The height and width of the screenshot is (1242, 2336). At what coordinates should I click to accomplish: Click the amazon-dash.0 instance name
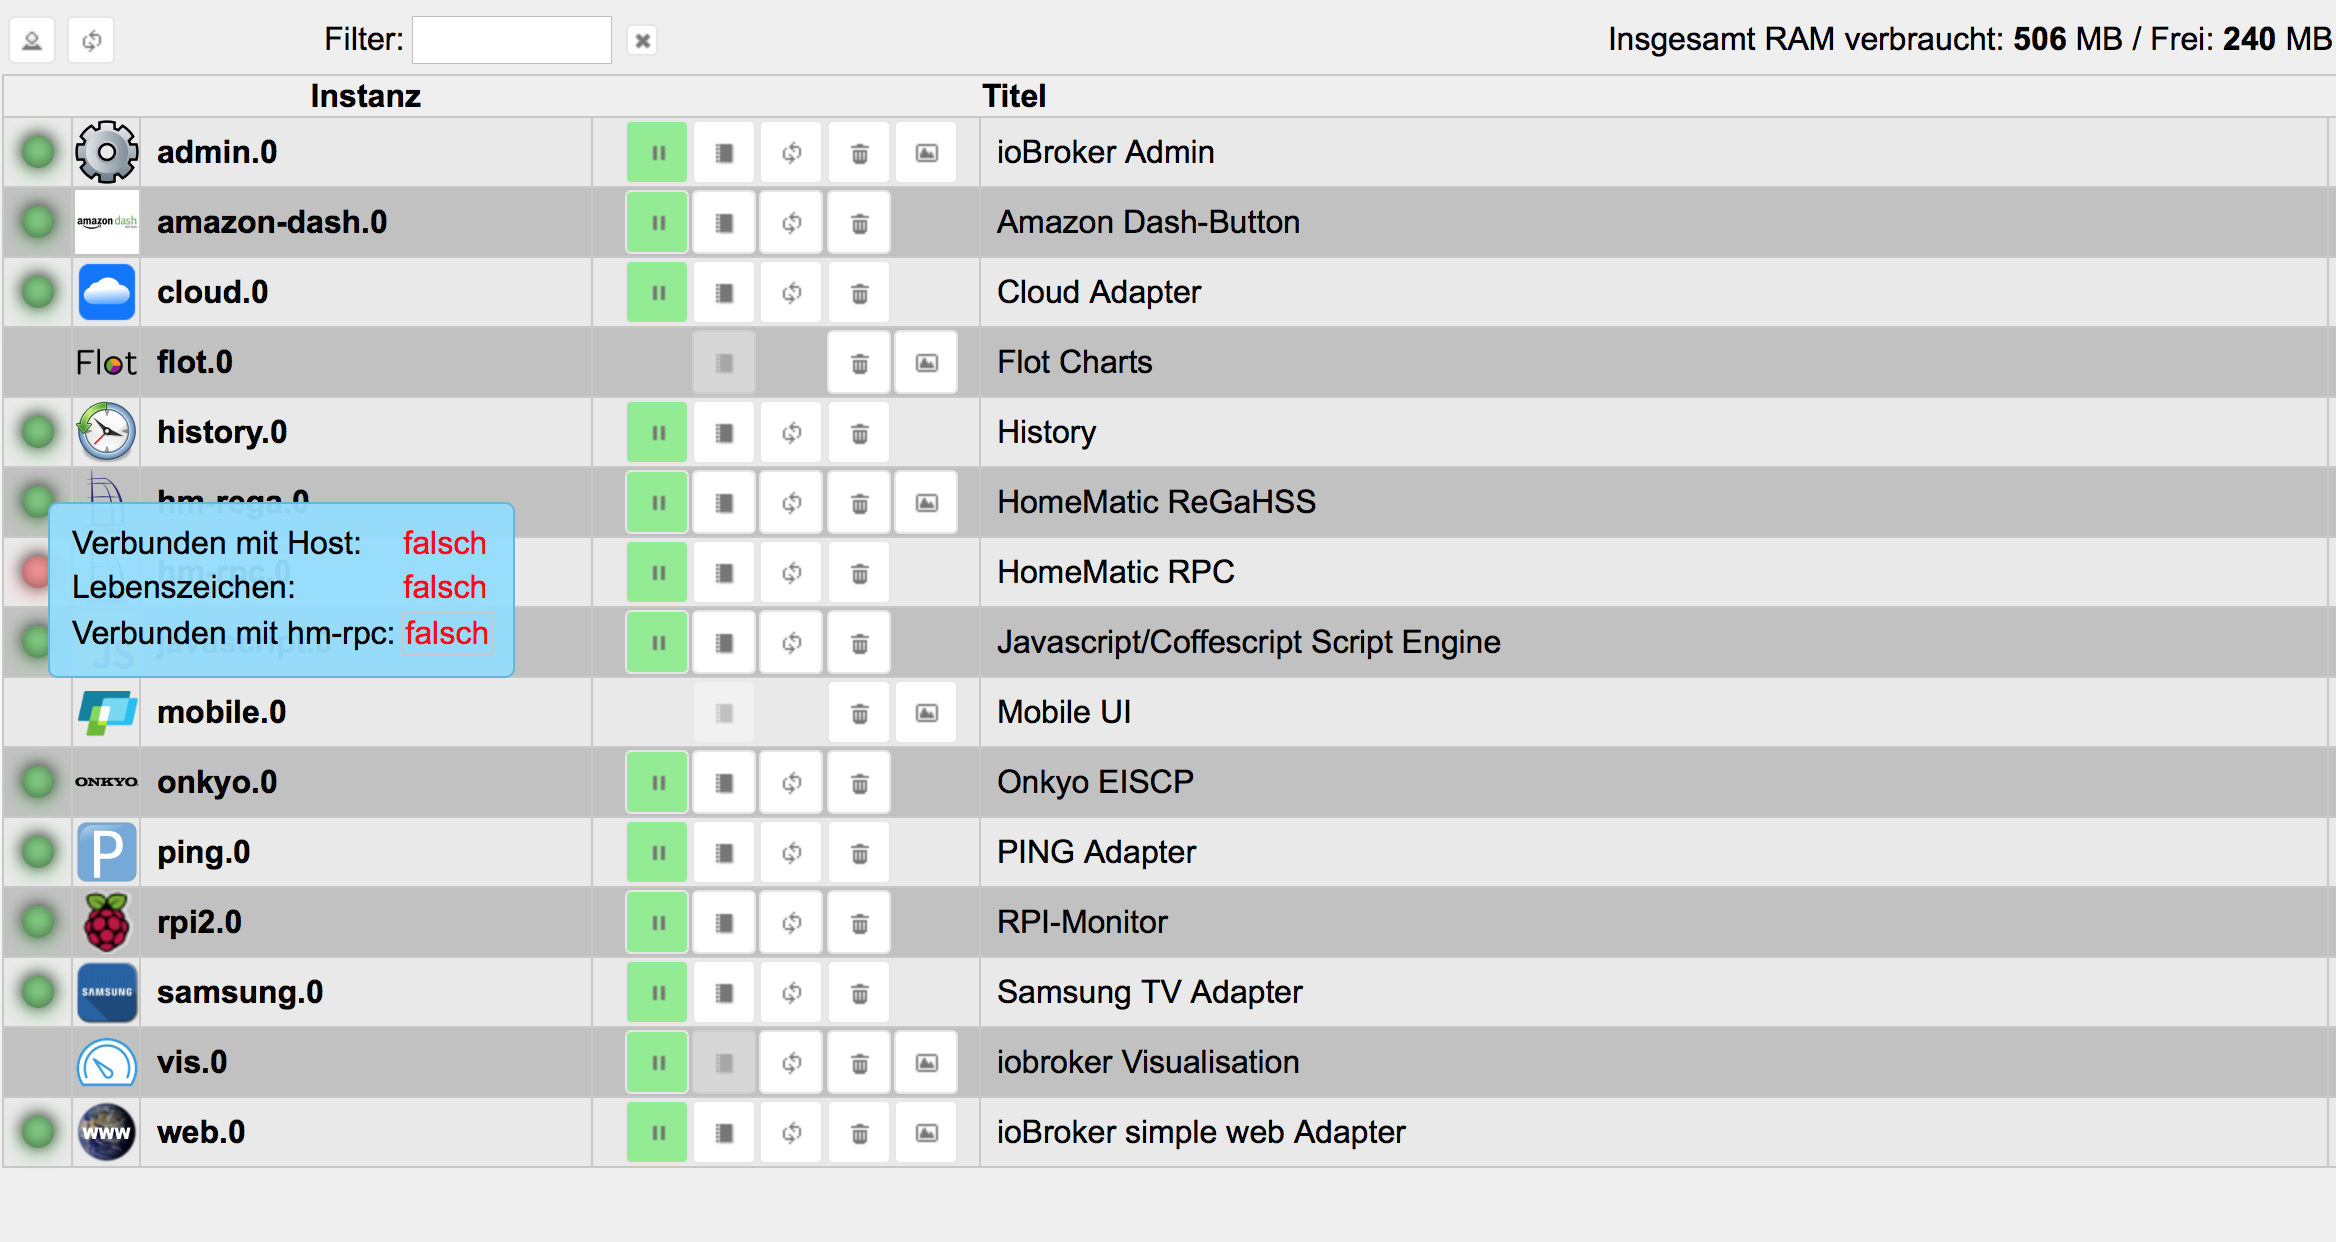[272, 222]
